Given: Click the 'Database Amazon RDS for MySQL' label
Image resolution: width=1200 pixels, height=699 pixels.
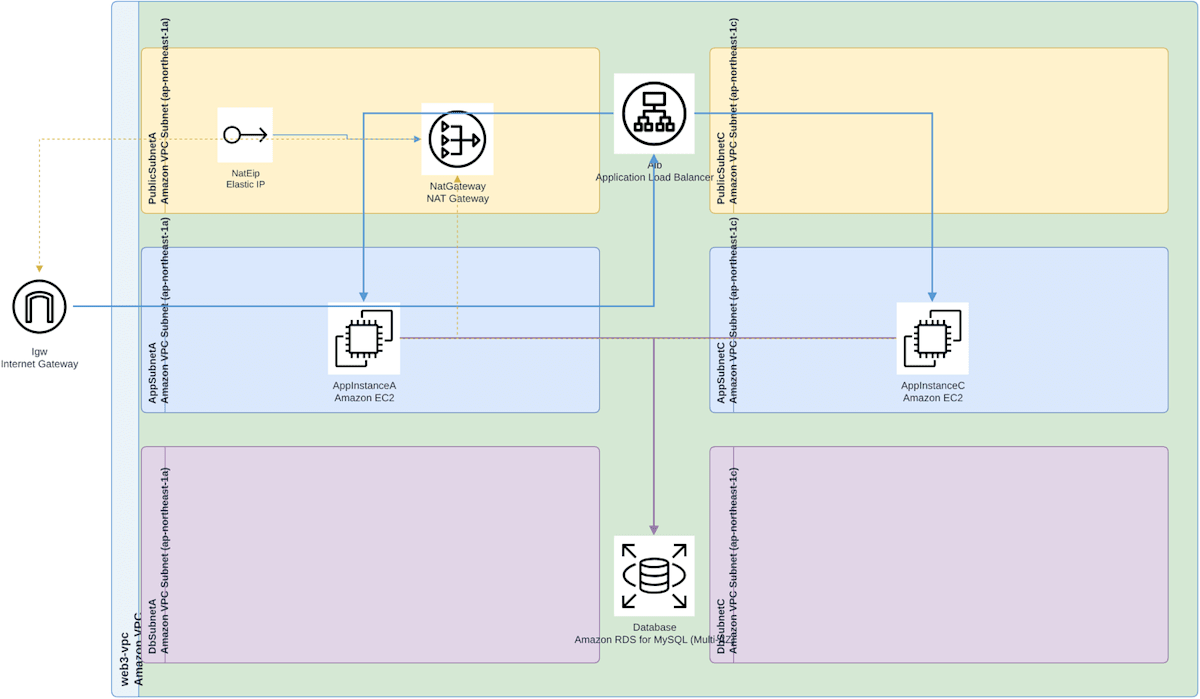Looking at the screenshot, I should (x=654, y=633).
